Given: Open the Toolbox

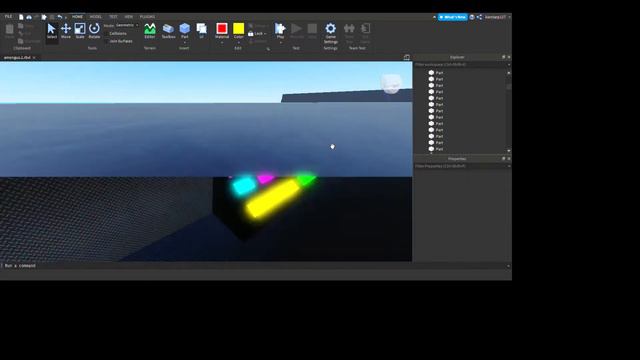Looking at the screenshot, I should click(x=168, y=31).
